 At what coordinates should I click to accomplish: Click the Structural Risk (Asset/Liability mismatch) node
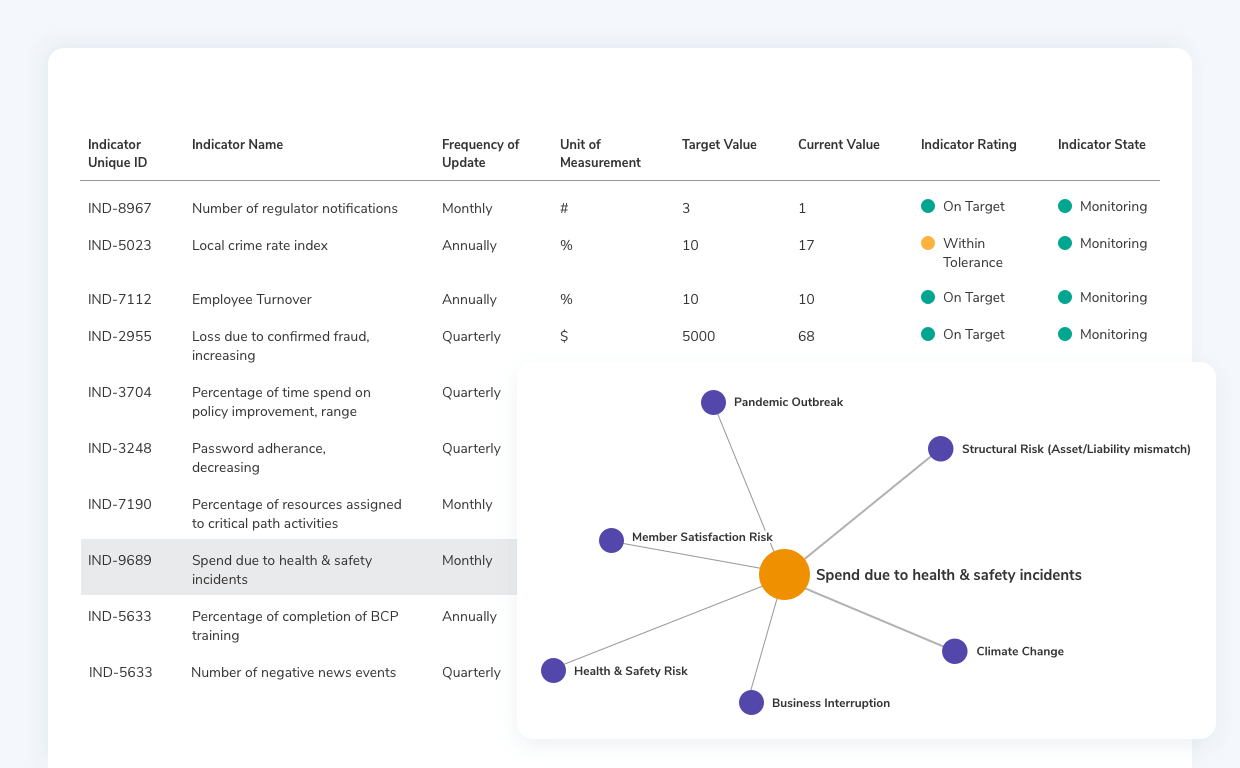click(x=940, y=449)
